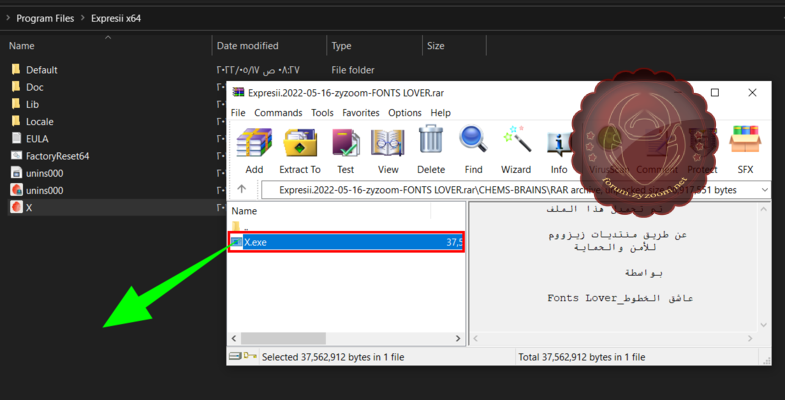Maximize the WinRAR window
Screen dimensions: 785x400
coord(715,93)
